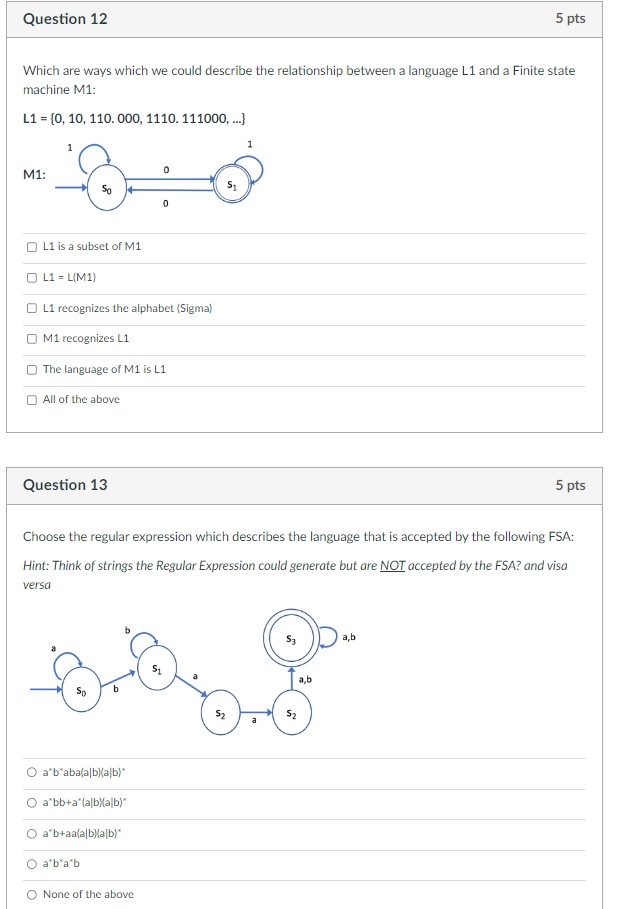Click double-circled state S3 in the FSA
This screenshot has height=909, width=629.
pos(292,637)
